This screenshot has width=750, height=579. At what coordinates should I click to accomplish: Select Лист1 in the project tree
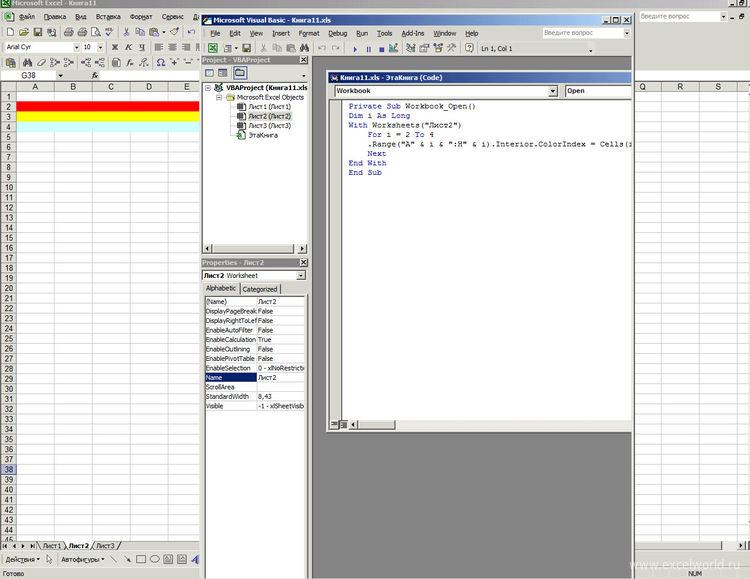269,107
